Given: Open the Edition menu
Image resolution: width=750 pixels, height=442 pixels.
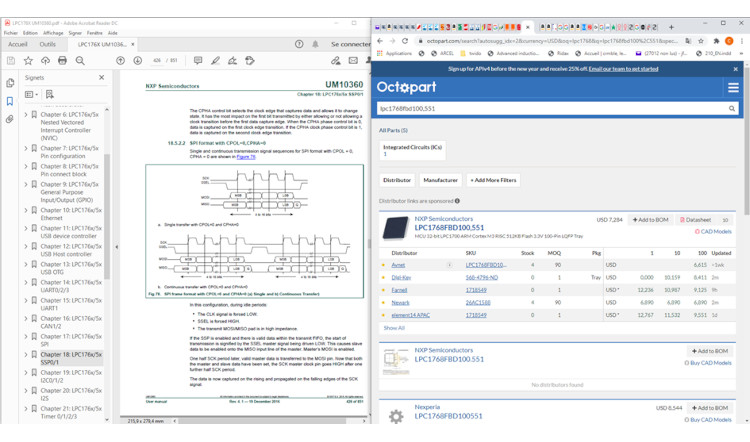Looking at the screenshot, I should 30,33.
